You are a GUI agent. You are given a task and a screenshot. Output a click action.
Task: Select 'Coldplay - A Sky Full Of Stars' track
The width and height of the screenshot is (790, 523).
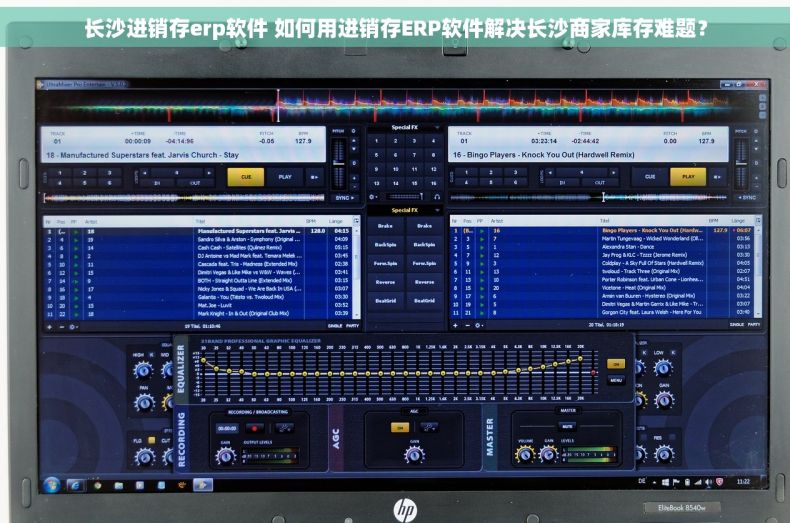[603, 263]
